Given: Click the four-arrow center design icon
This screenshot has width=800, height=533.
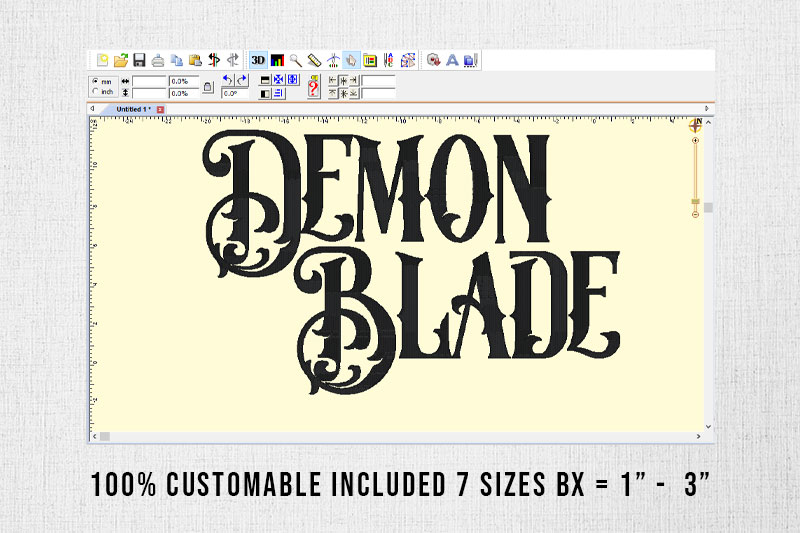Looking at the screenshot, I should tap(279, 80).
